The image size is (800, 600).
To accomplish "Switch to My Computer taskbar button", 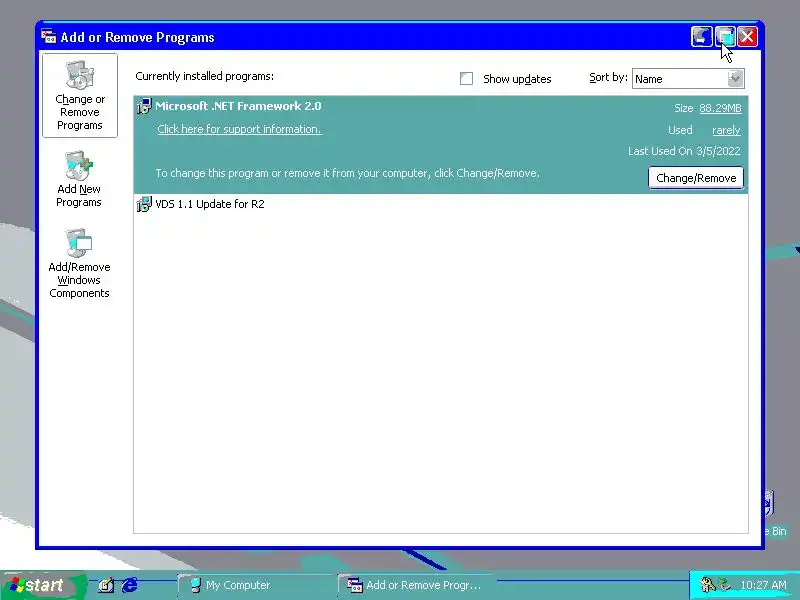I will [x=255, y=585].
